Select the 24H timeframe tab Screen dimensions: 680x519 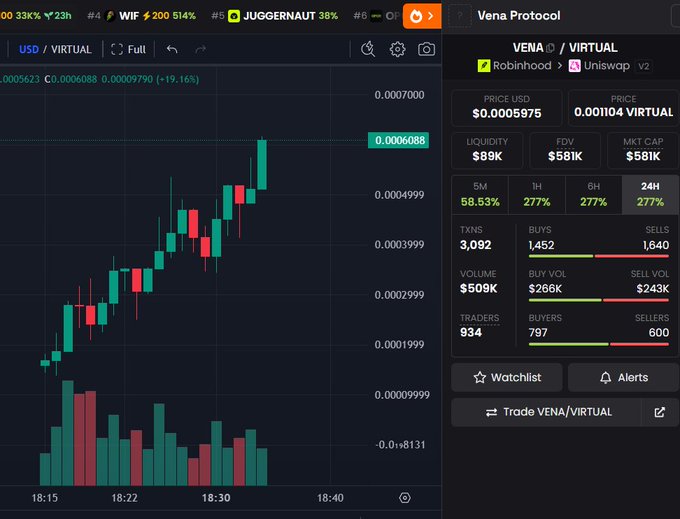(x=650, y=195)
